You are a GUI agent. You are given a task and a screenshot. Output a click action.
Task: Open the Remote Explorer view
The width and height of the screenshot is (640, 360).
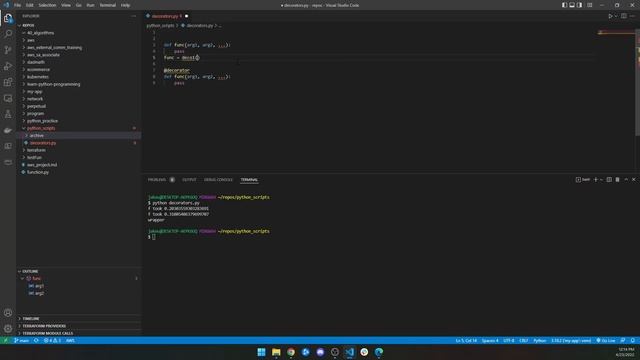click(8, 98)
